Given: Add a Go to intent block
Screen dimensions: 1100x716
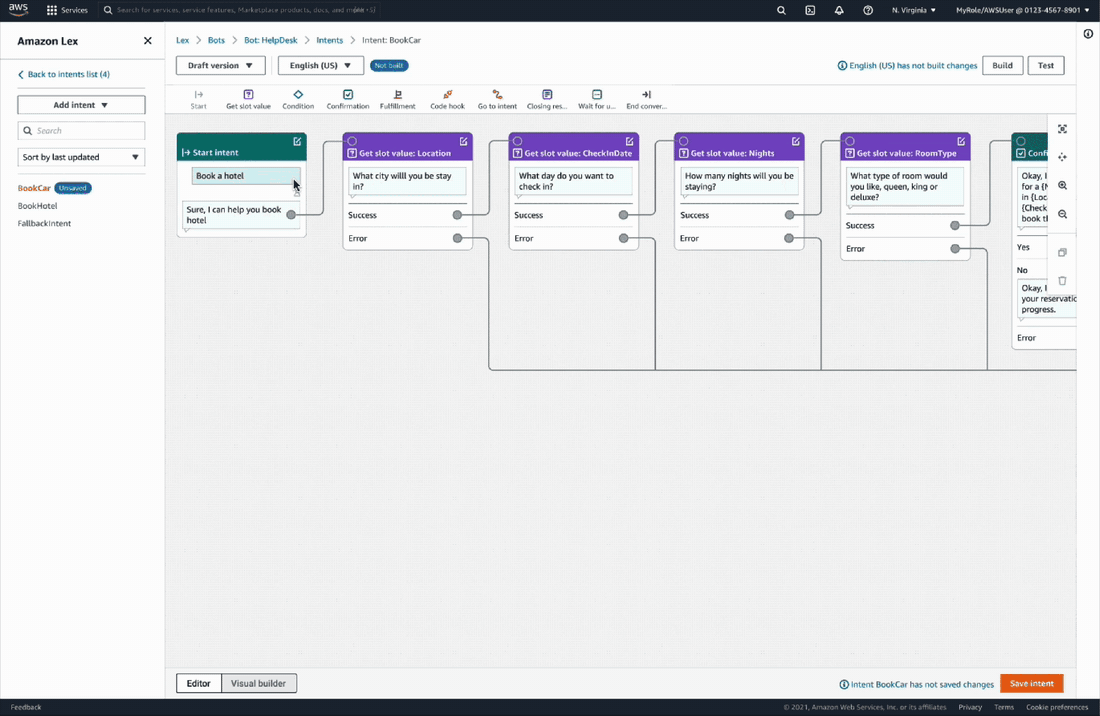Looking at the screenshot, I should [497, 100].
